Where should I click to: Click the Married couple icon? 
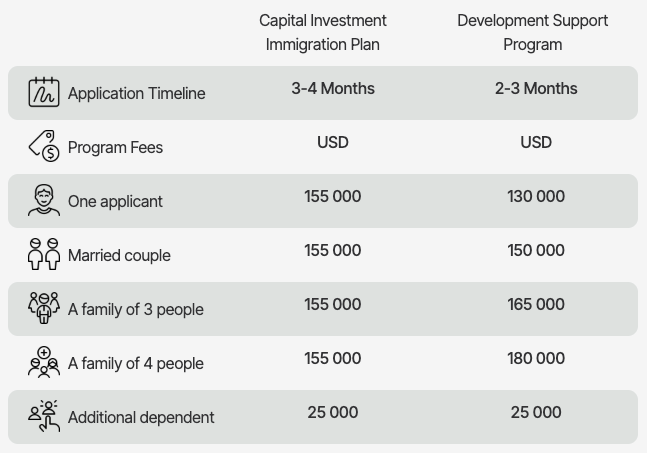(x=44, y=254)
